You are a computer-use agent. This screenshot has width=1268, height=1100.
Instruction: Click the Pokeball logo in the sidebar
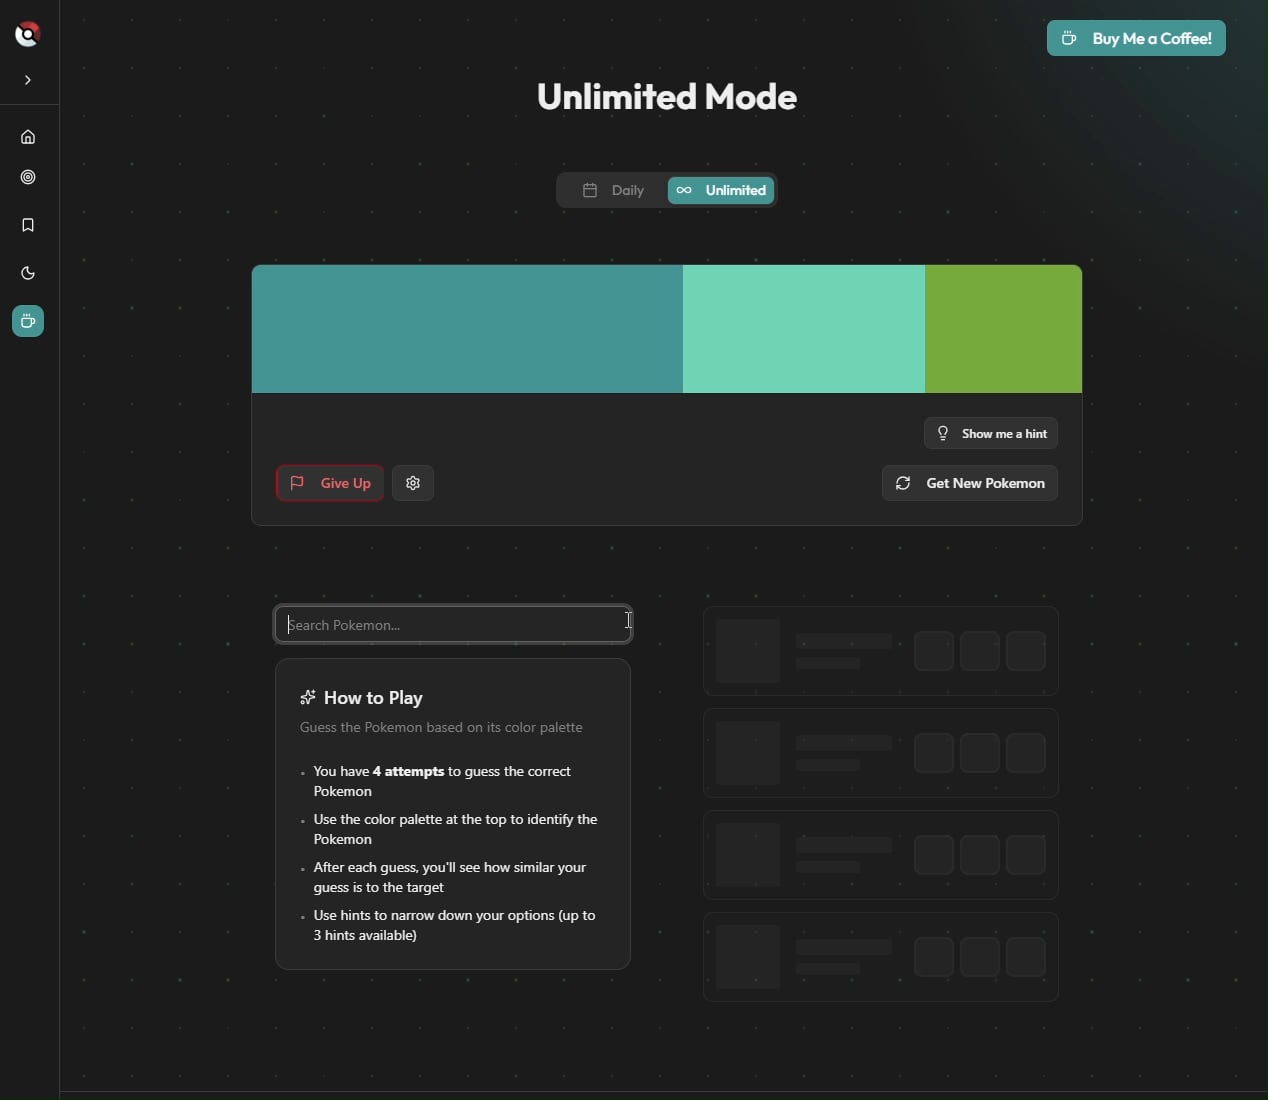tap(28, 34)
